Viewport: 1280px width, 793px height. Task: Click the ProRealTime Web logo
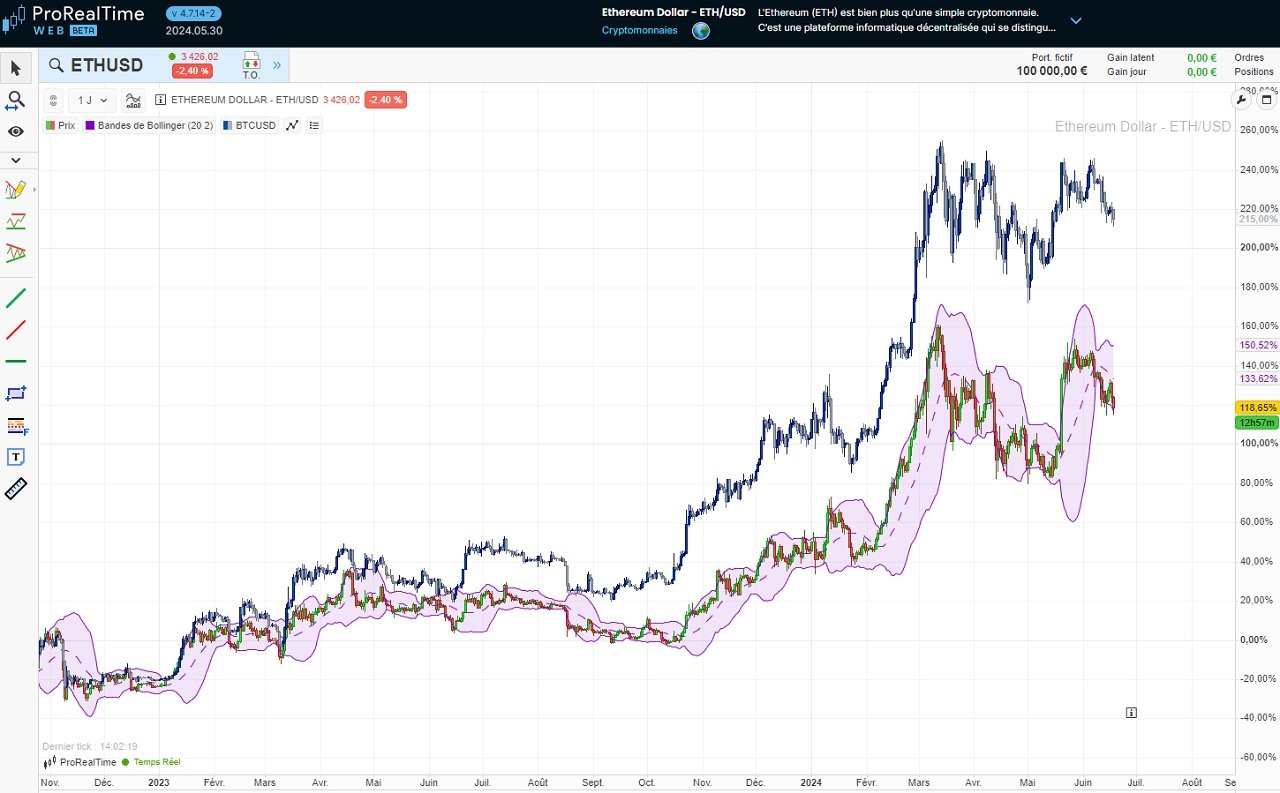coord(73,20)
